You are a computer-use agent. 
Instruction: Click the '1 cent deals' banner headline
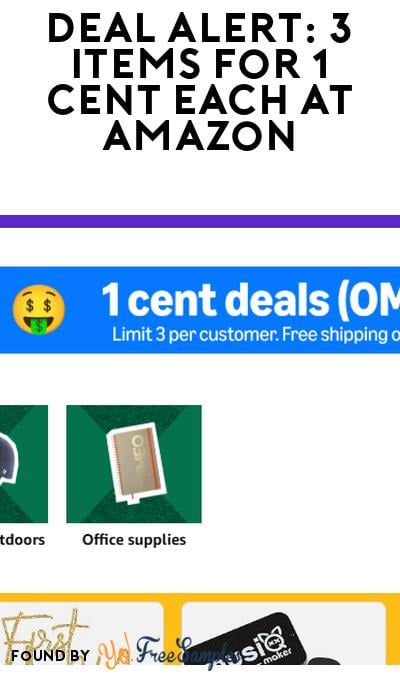[x=251, y=300]
